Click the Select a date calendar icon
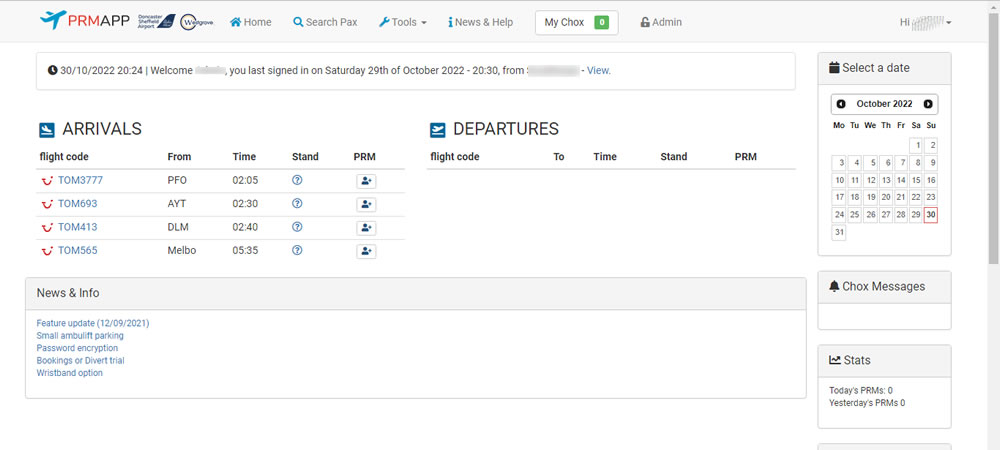 point(834,68)
